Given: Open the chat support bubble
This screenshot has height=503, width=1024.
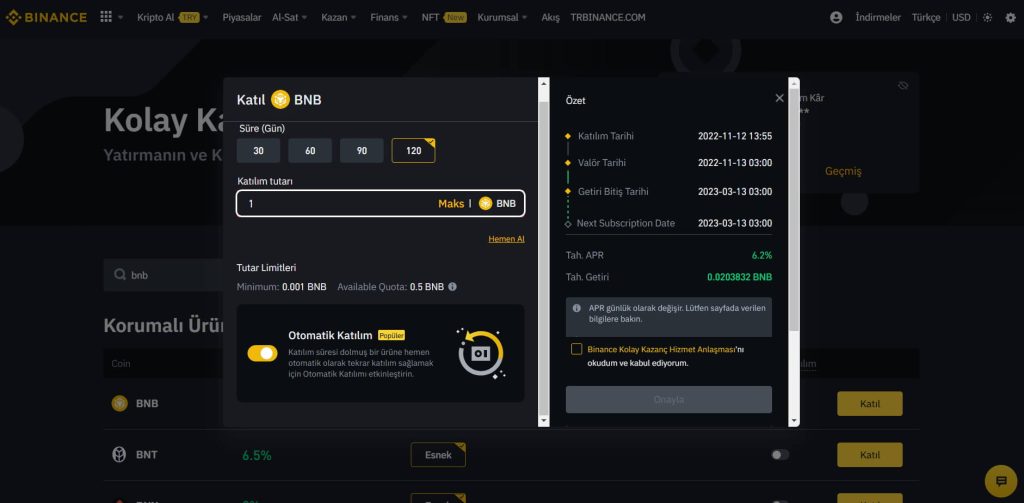Looking at the screenshot, I should [1000, 481].
